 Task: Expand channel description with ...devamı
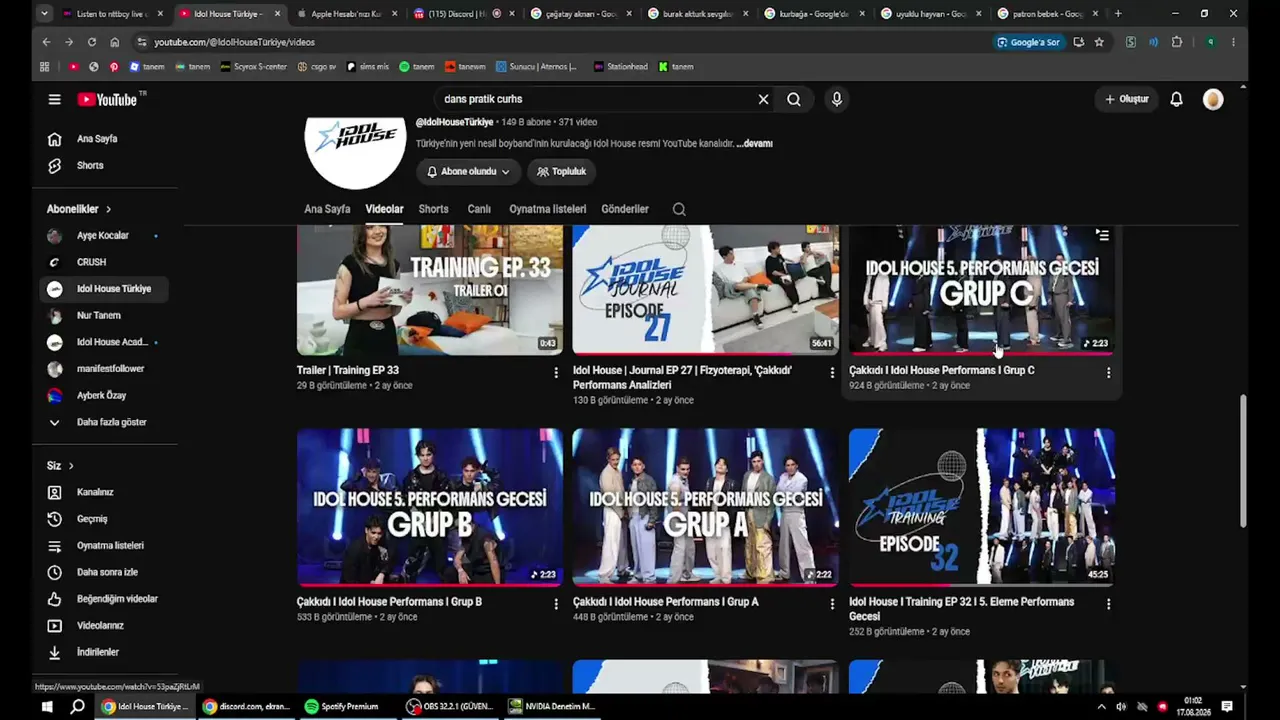pyautogui.click(x=755, y=144)
